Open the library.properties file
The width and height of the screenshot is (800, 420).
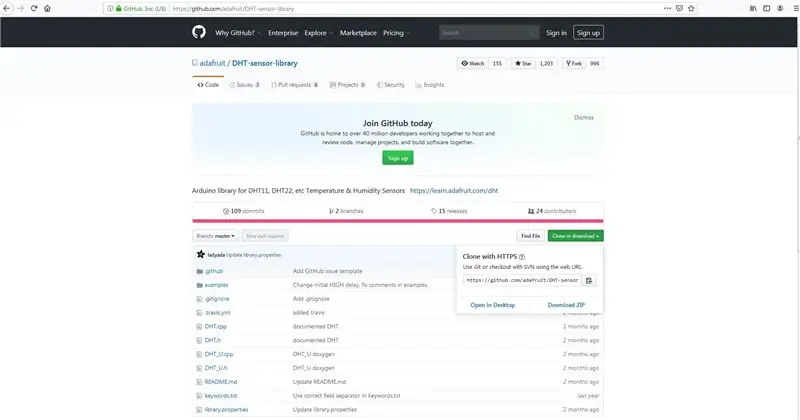pyautogui.click(x=226, y=409)
